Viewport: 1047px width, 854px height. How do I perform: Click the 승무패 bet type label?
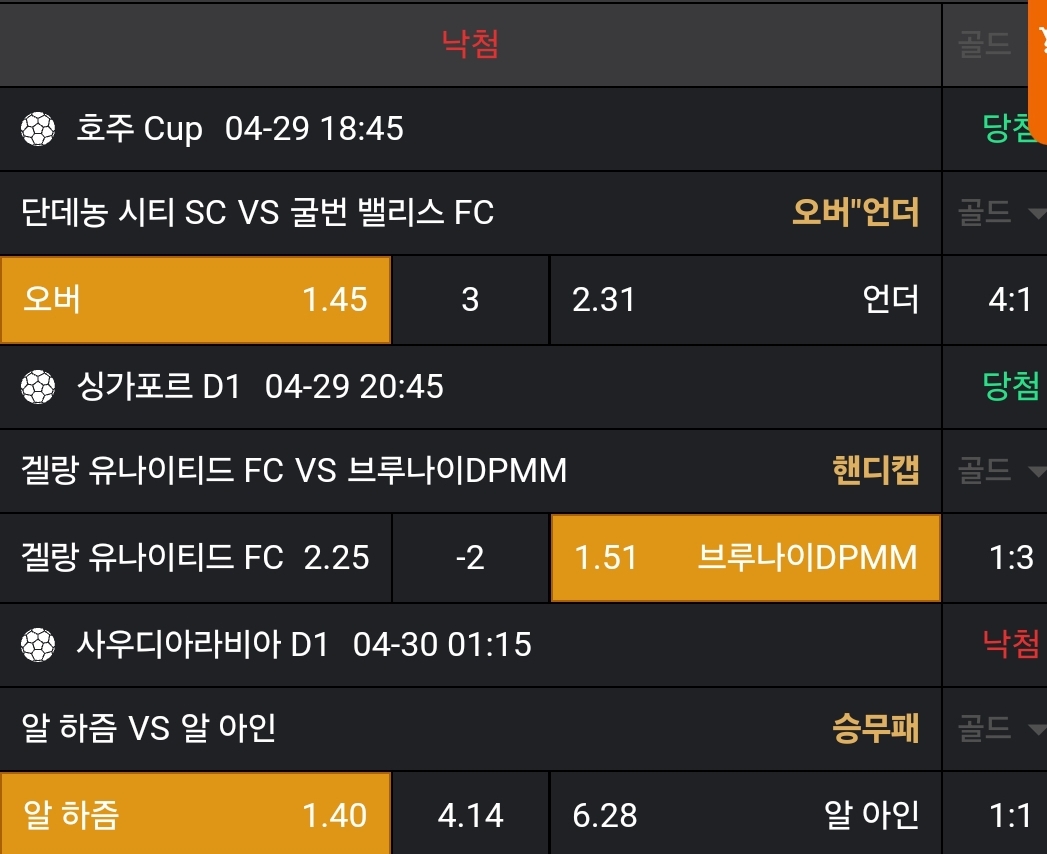(x=875, y=728)
